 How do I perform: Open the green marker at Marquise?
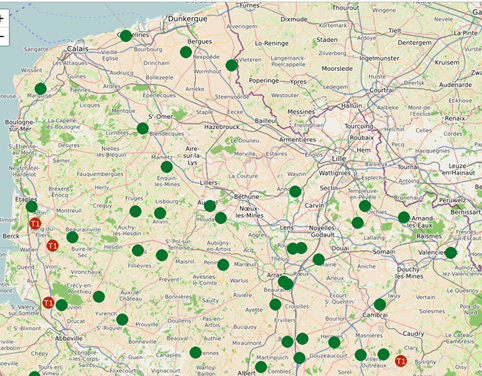coord(40,89)
